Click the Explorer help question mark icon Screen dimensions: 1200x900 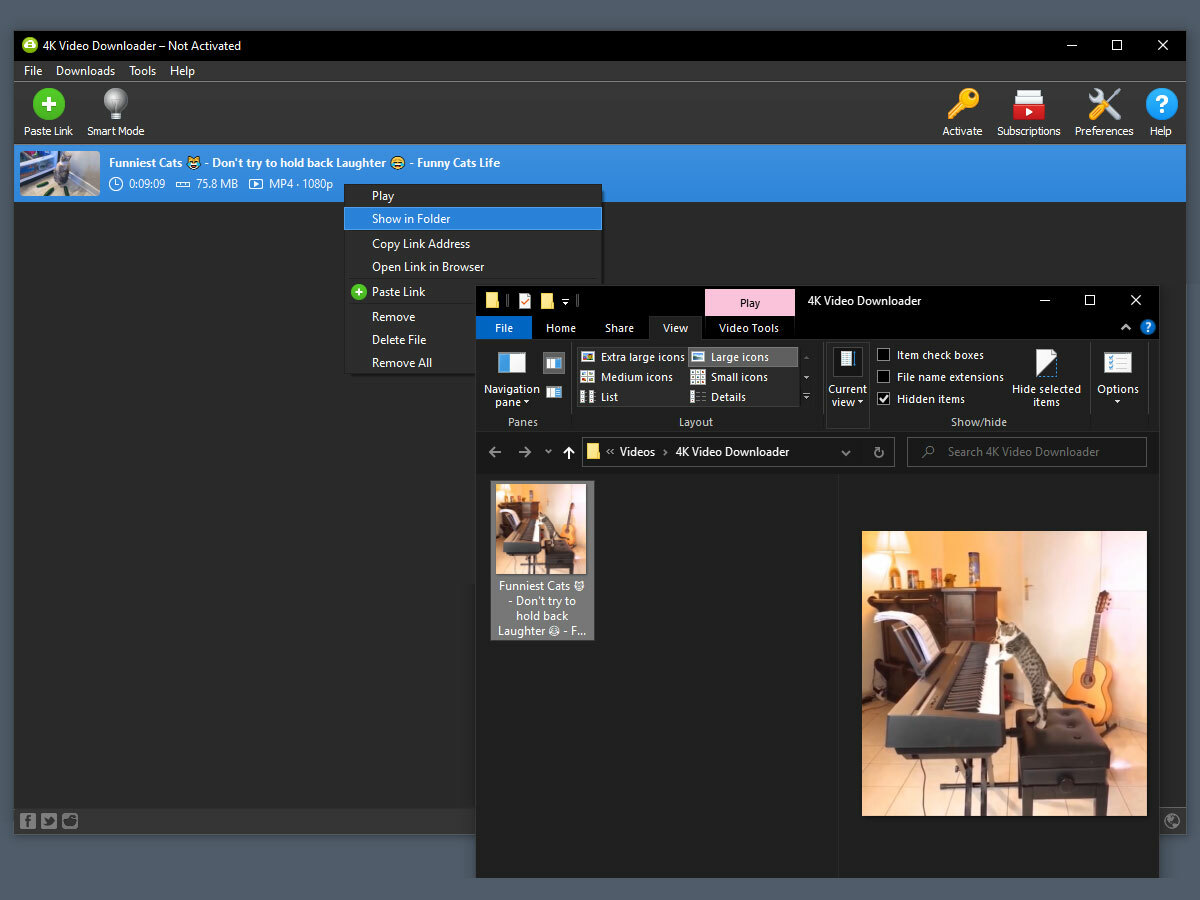click(x=1148, y=327)
